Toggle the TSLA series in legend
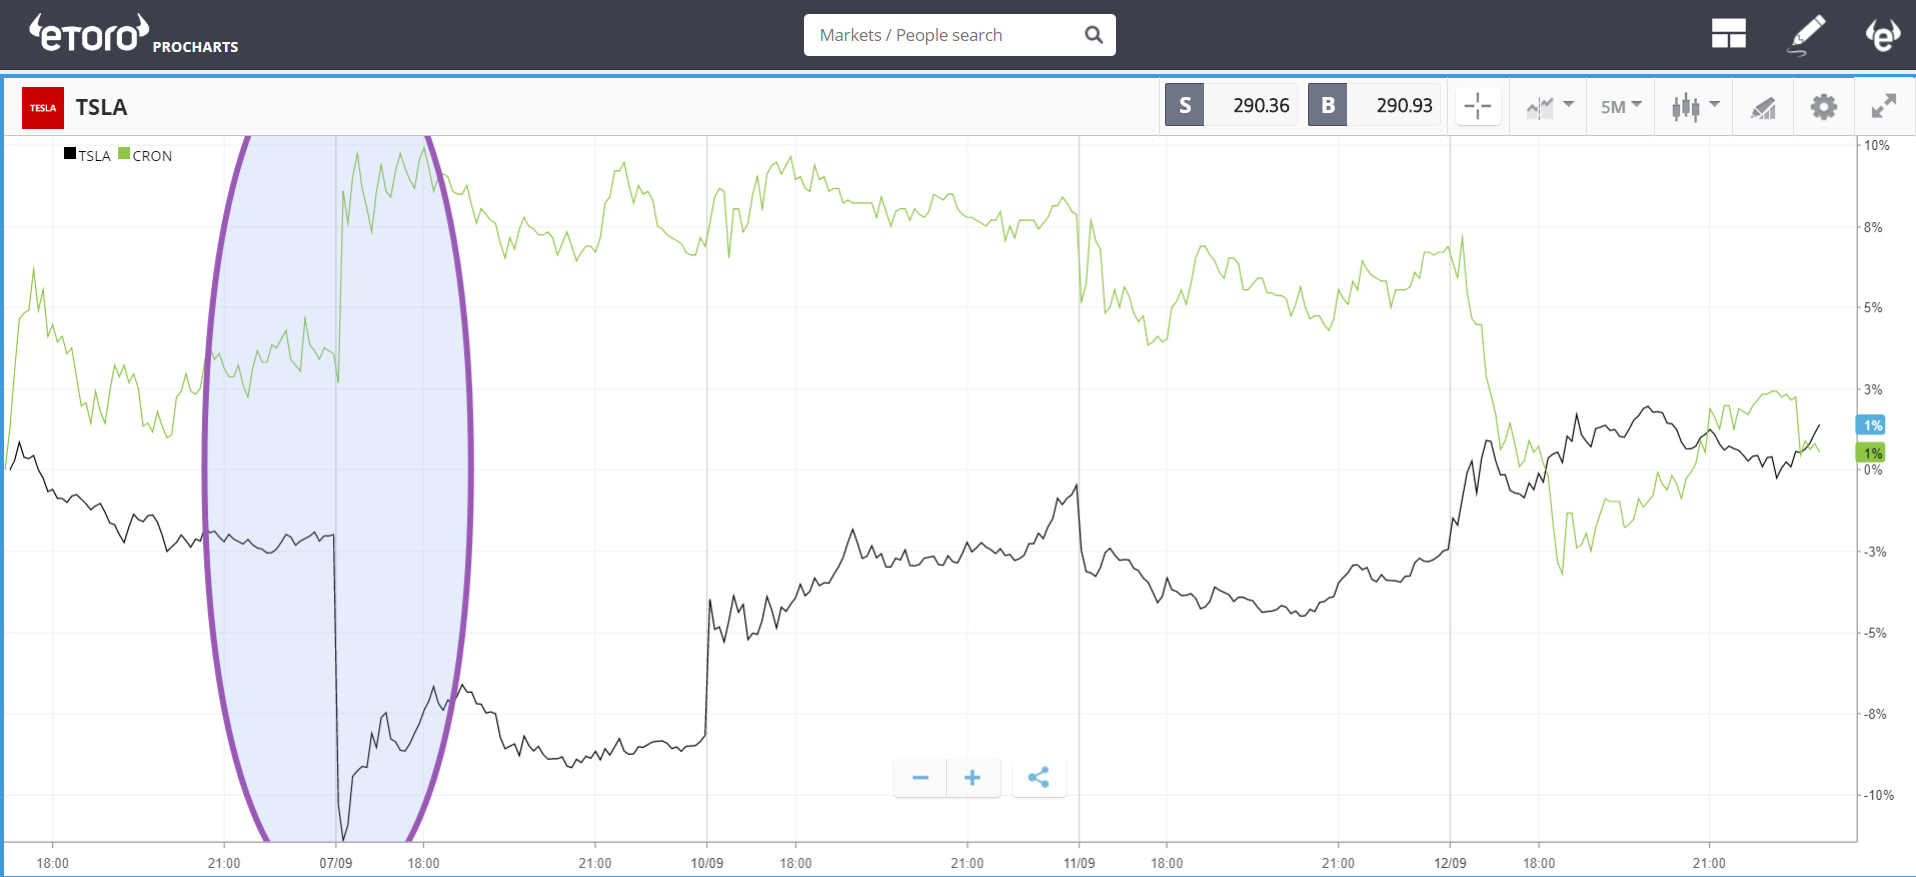1916x877 pixels. coord(88,155)
